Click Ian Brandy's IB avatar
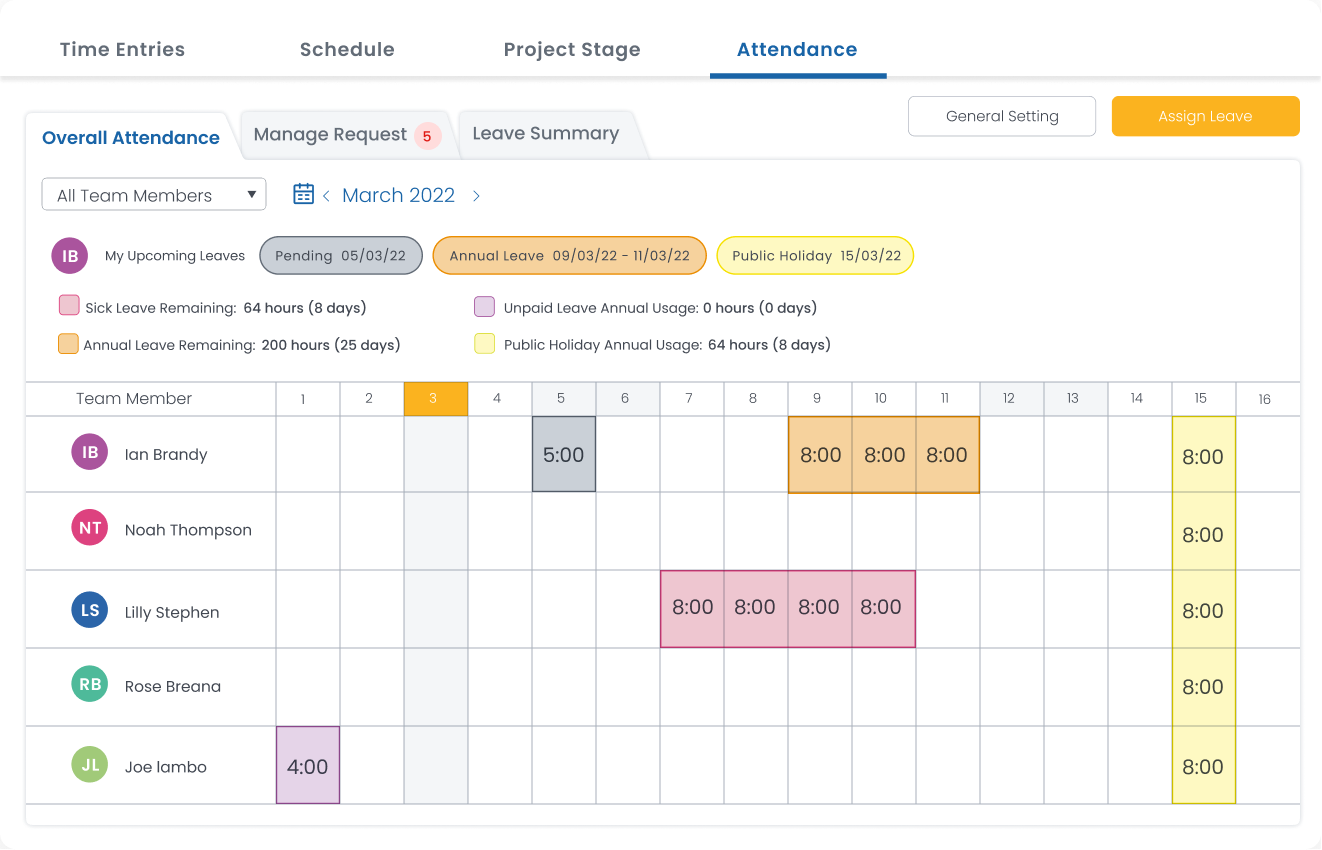1322x850 pixels. [89, 452]
